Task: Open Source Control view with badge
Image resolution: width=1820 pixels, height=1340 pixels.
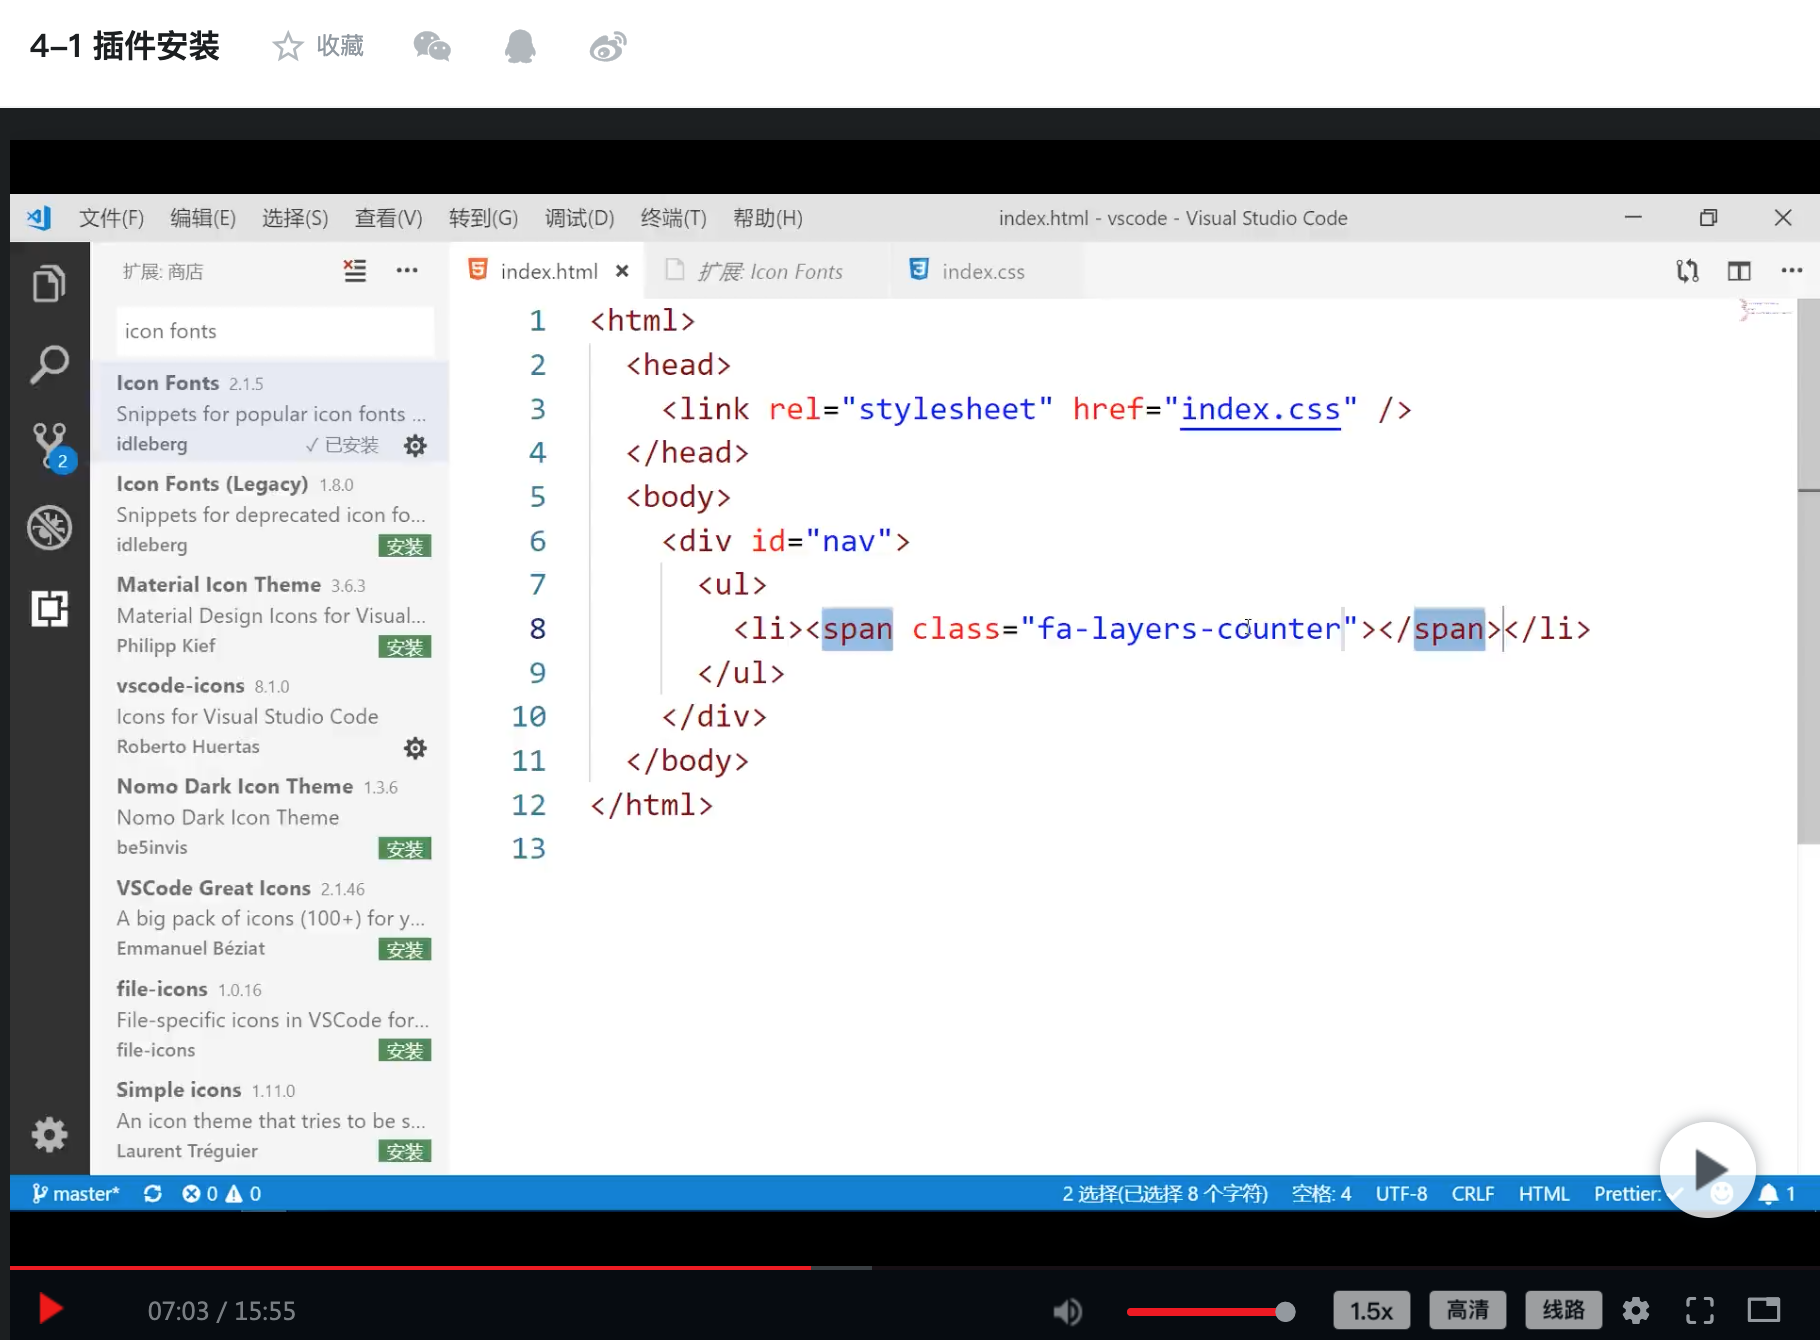Action: [49, 445]
